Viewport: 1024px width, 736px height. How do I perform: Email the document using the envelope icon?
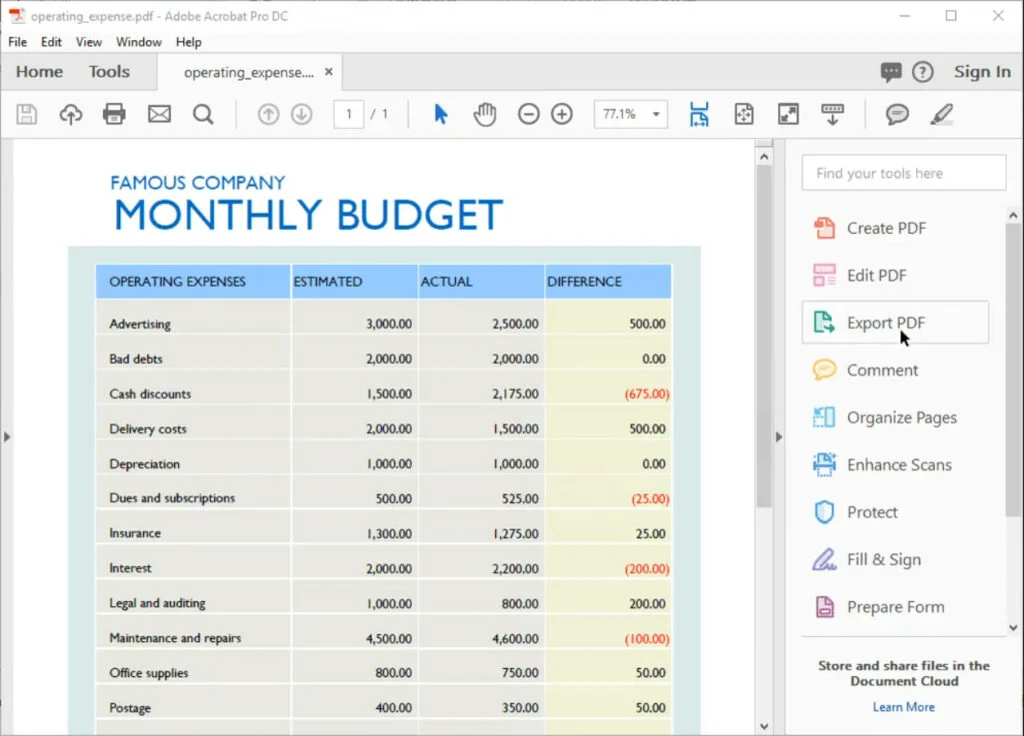pyautogui.click(x=159, y=114)
